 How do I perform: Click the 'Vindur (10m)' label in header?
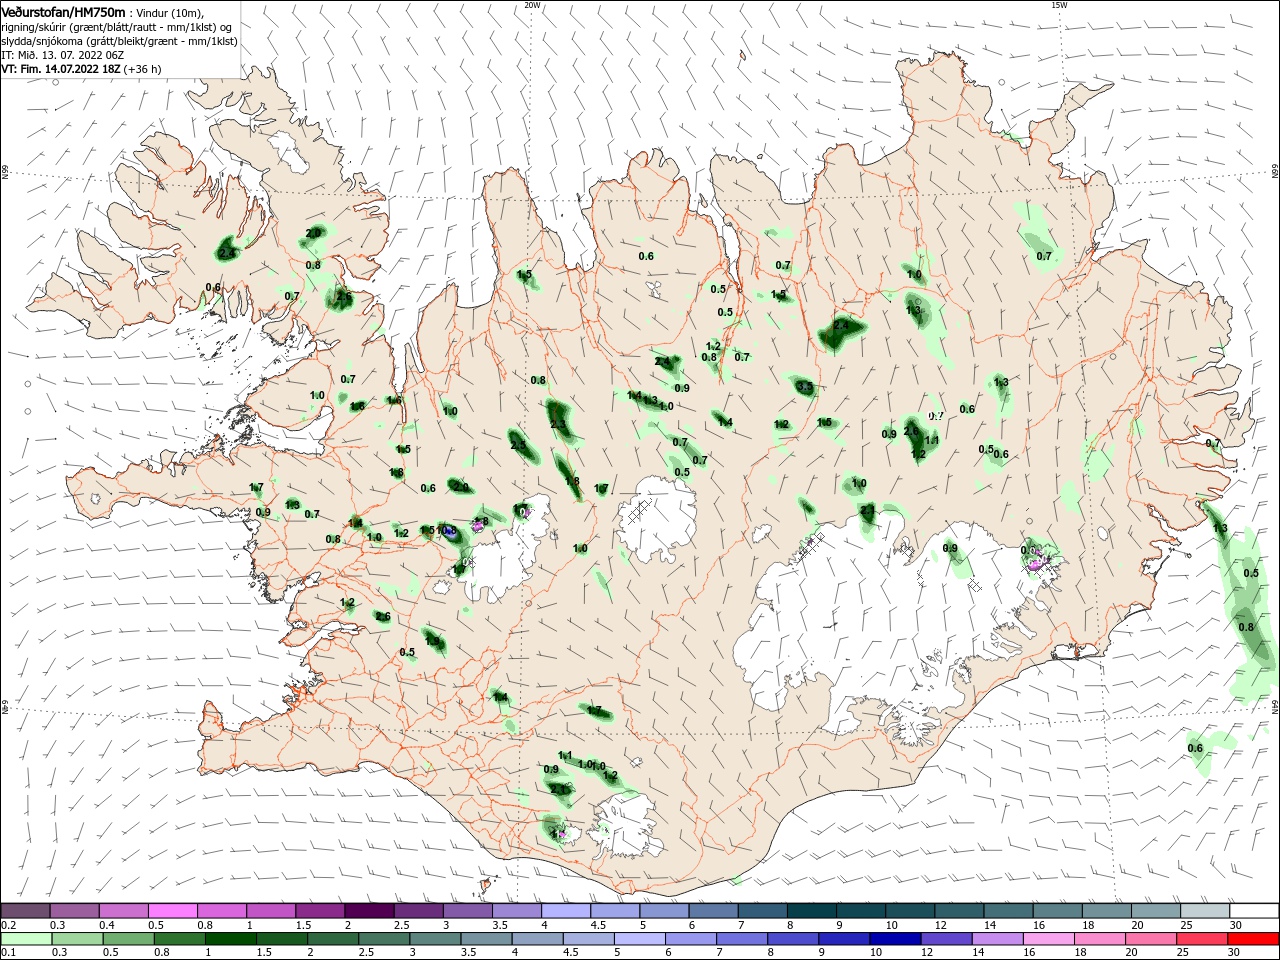tap(169, 12)
